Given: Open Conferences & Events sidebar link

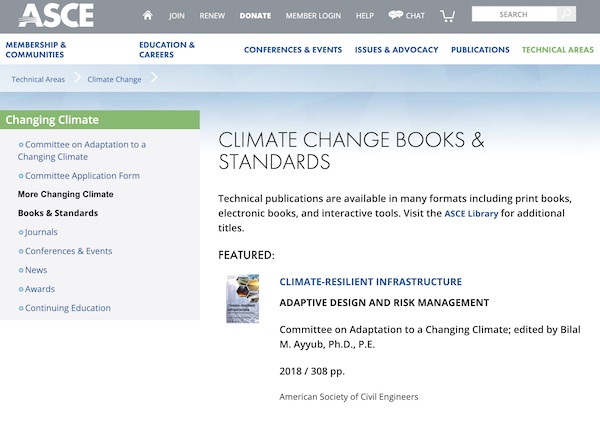Looking at the screenshot, I should (x=65, y=251).
